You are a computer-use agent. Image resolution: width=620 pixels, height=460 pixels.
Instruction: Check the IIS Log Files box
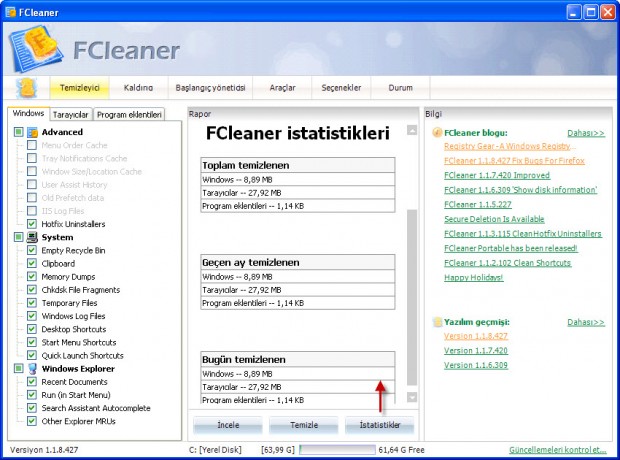coord(32,211)
